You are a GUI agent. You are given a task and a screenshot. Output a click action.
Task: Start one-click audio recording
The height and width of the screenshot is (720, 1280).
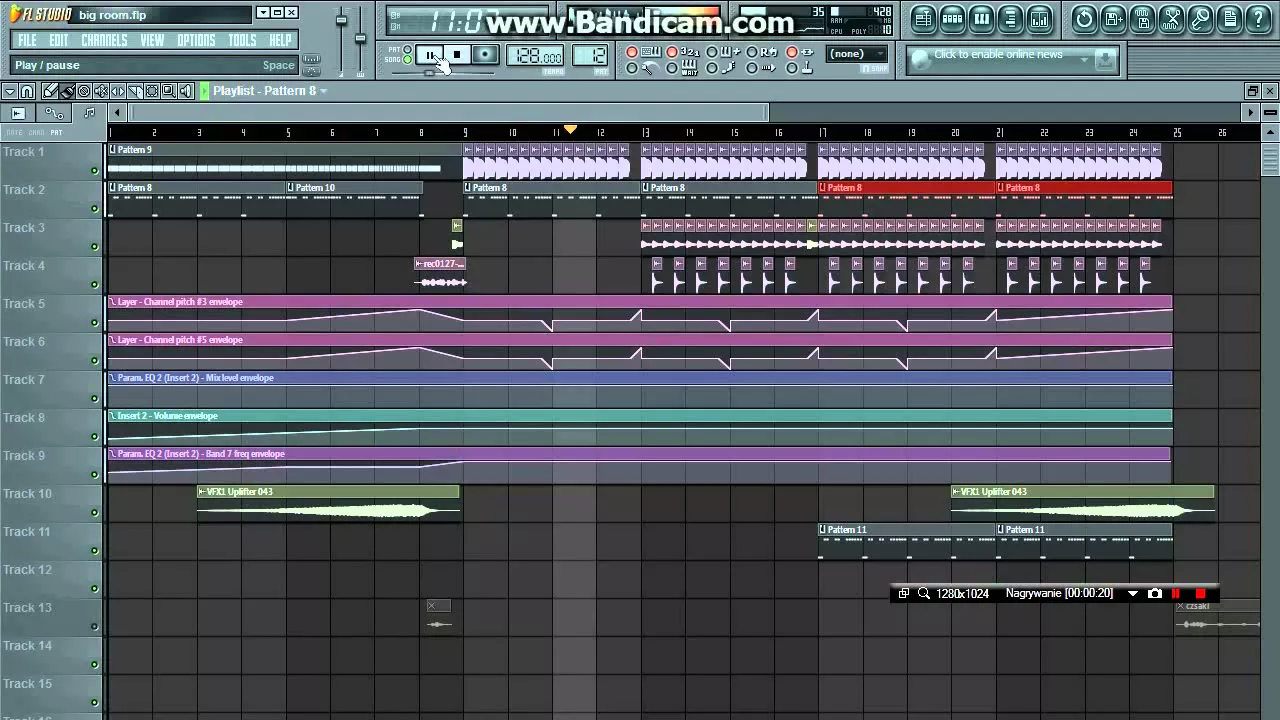pyautogui.click(x=1201, y=19)
